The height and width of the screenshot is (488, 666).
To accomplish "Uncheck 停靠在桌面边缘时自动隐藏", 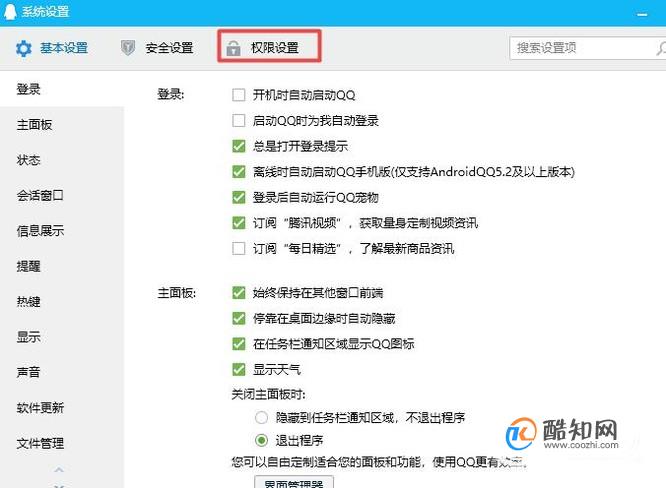I will [x=239, y=318].
